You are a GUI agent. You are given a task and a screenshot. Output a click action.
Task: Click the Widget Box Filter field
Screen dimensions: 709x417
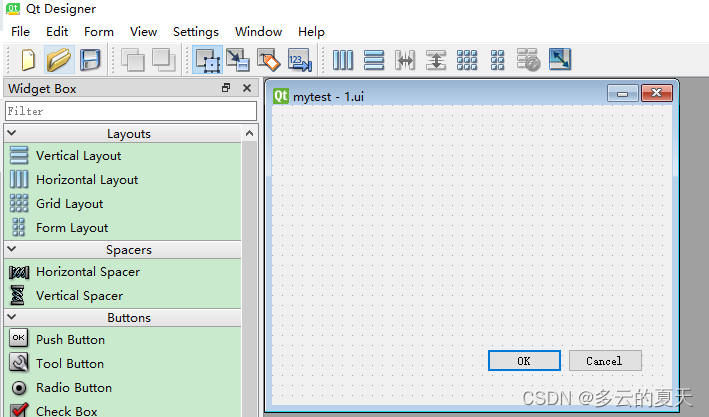point(131,111)
